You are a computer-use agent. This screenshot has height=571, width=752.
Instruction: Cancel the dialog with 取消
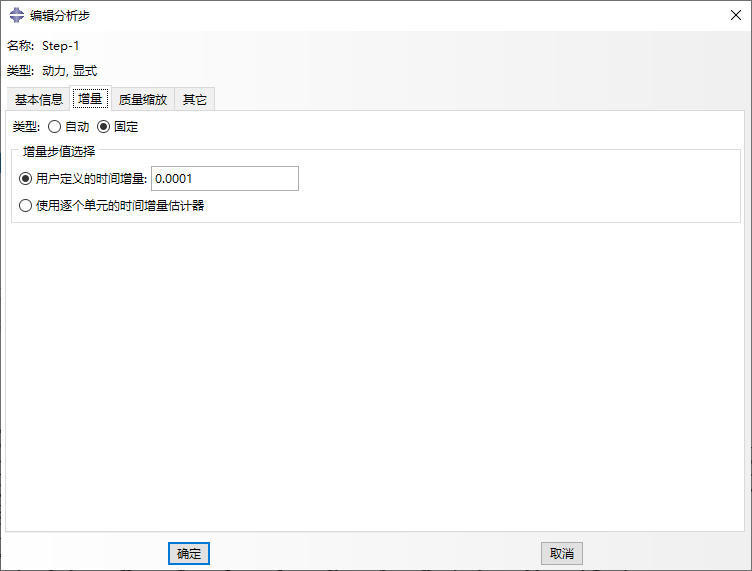(x=562, y=553)
